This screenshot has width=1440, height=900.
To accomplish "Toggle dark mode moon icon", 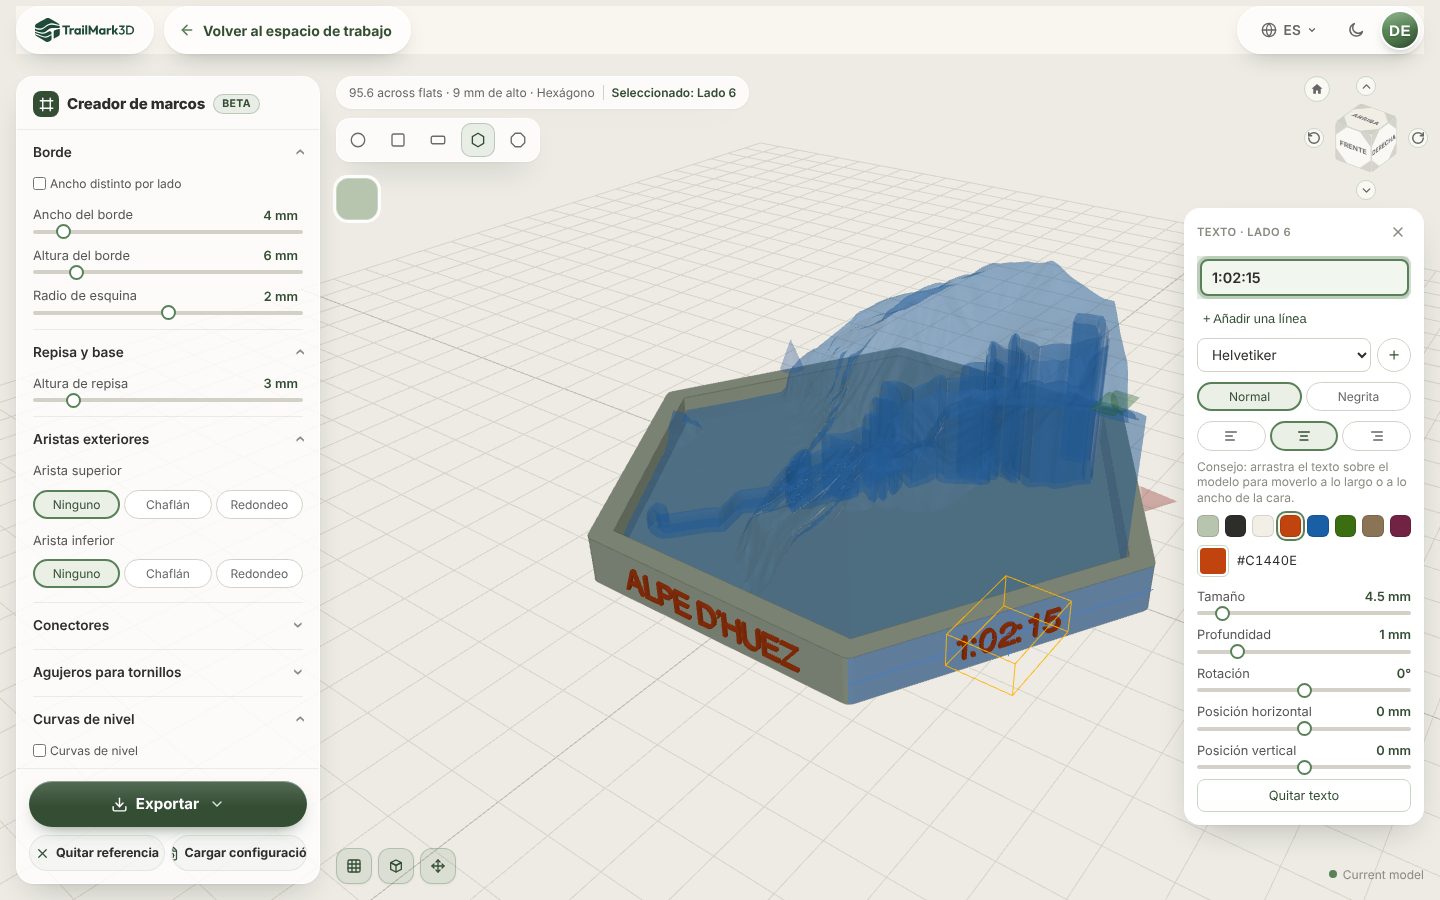I will (1356, 30).
